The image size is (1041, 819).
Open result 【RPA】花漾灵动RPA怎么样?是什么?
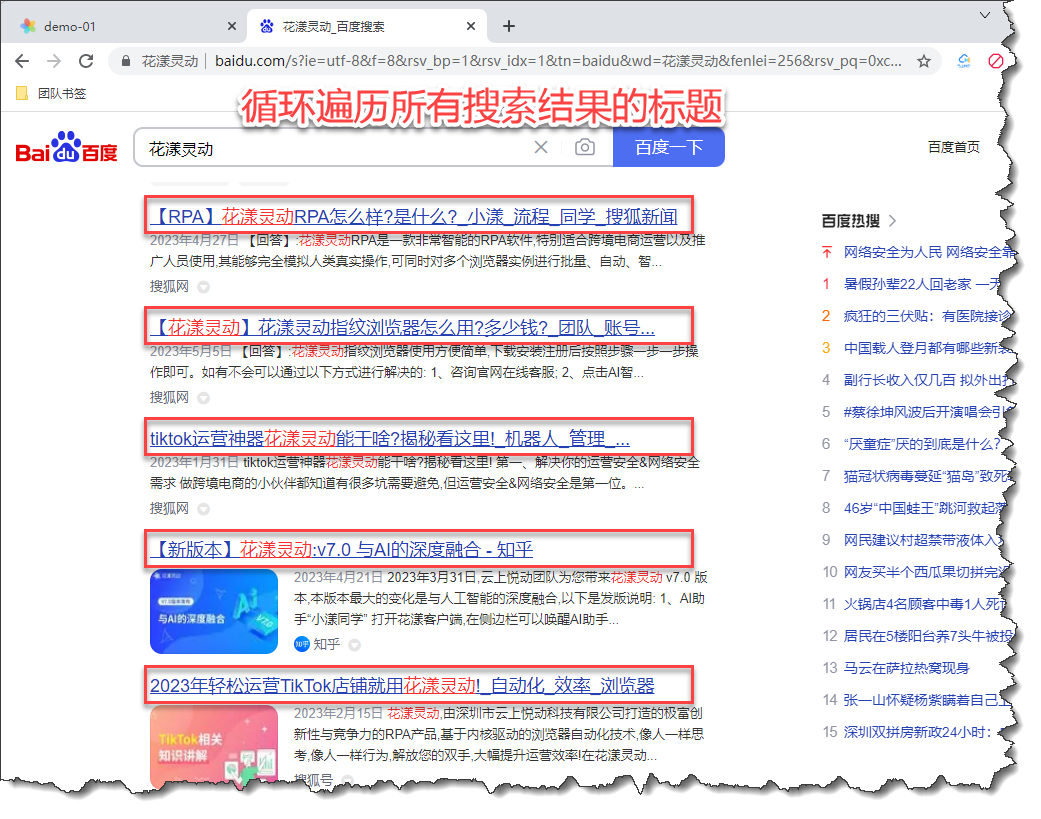(x=414, y=216)
